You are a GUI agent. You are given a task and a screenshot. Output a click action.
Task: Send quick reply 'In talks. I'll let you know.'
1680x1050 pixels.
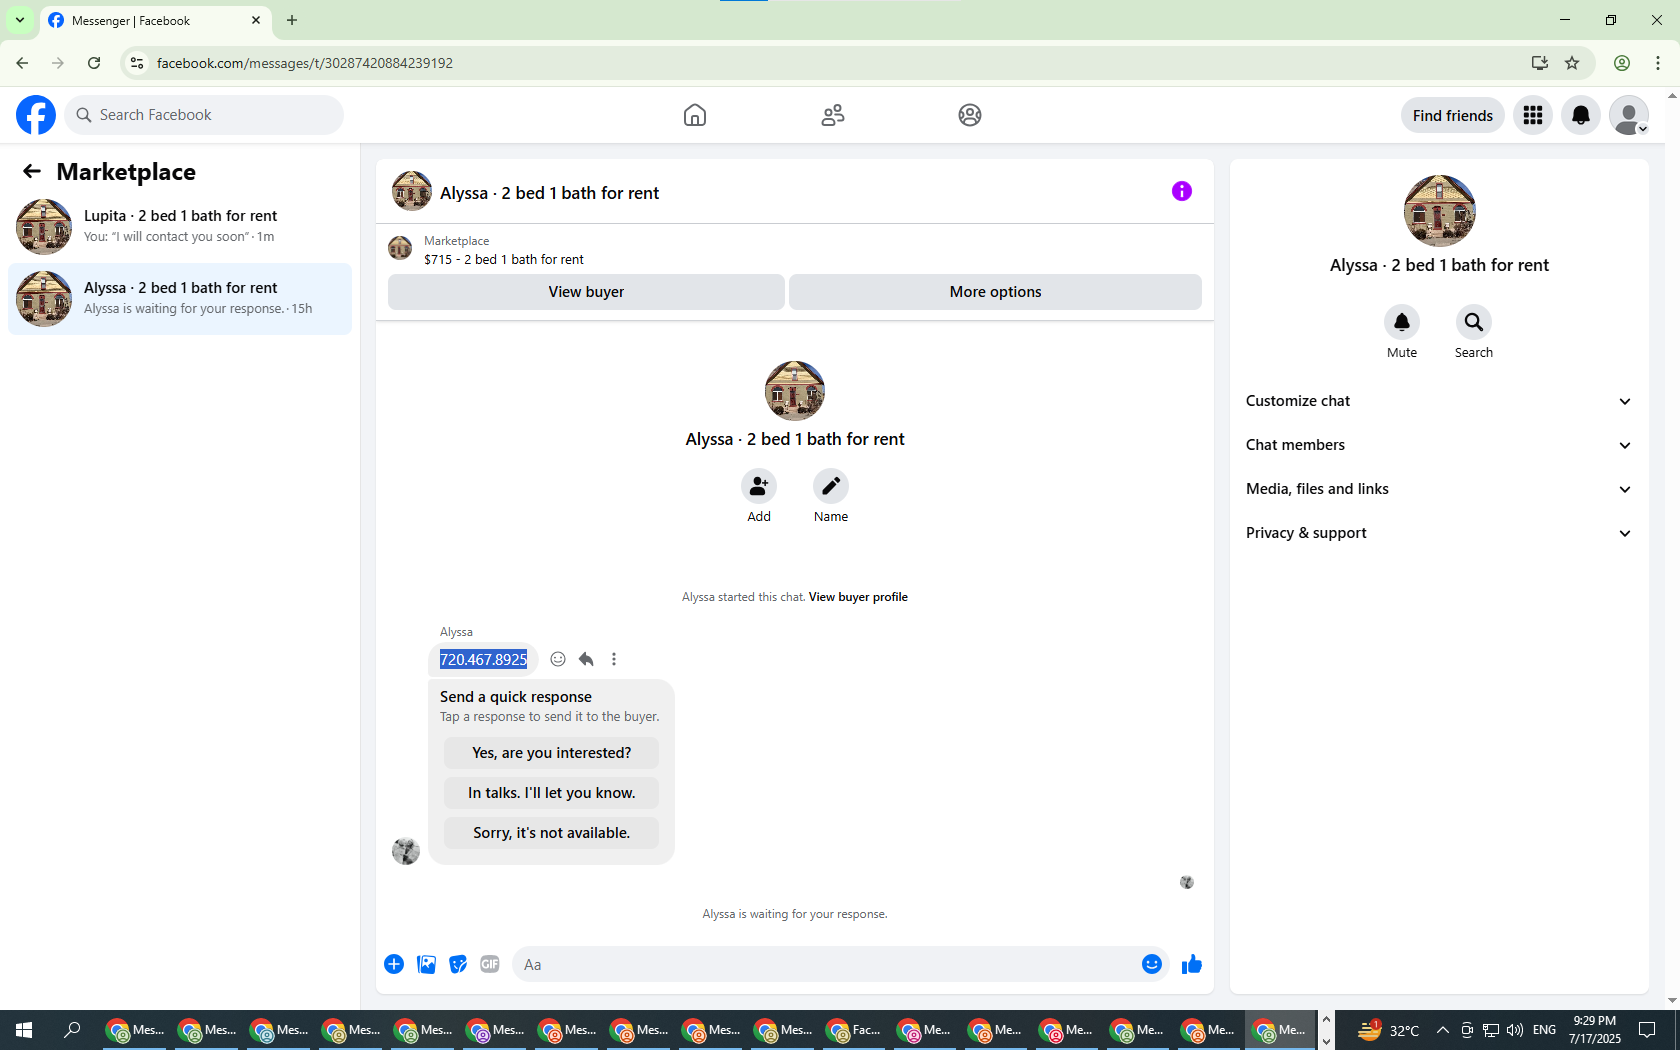tap(551, 793)
